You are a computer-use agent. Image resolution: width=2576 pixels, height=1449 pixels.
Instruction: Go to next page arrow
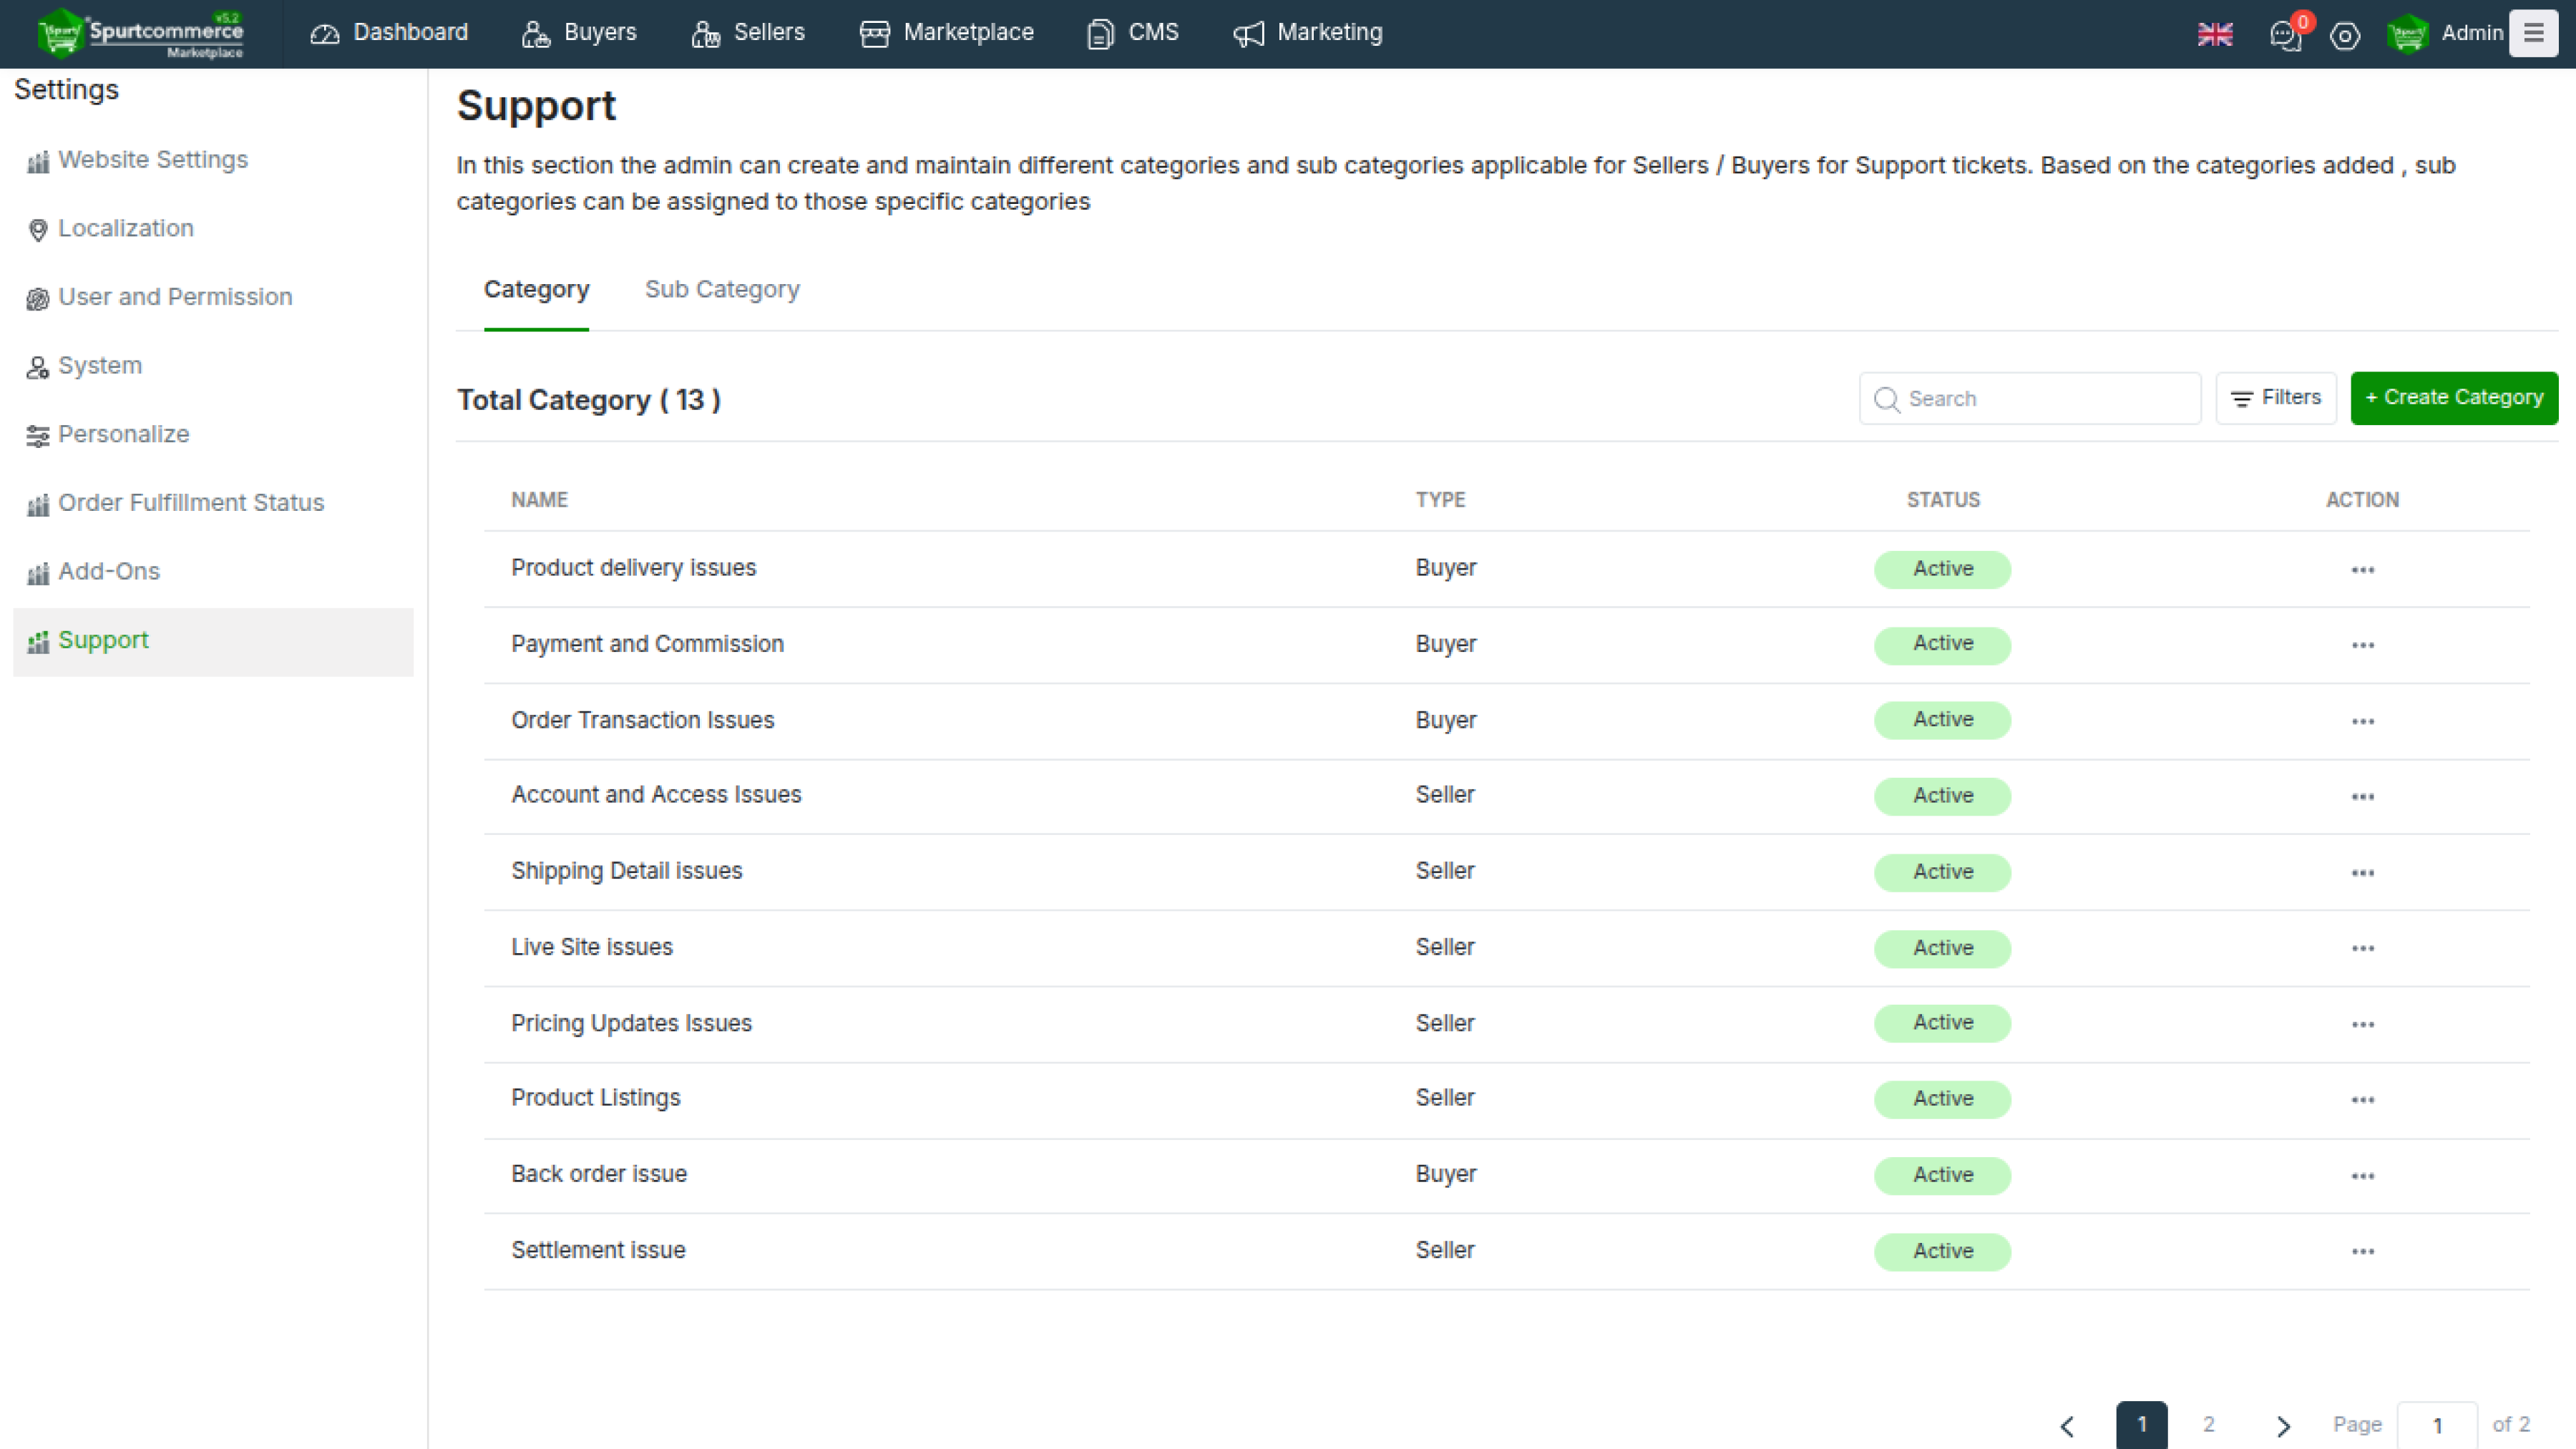pyautogui.click(x=2283, y=1426)
